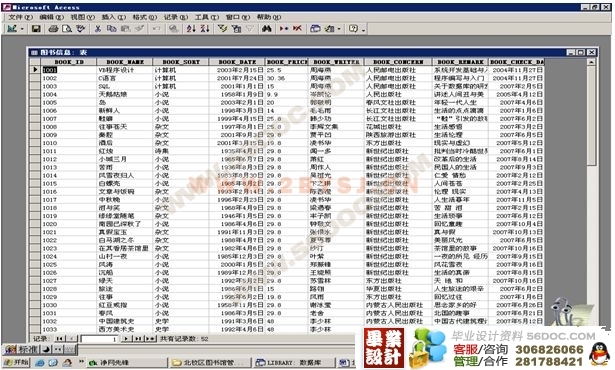Viewport: 615px width, 370px height.
Task: Click the Save icon in the toolbar
Action: coord(36,29)
